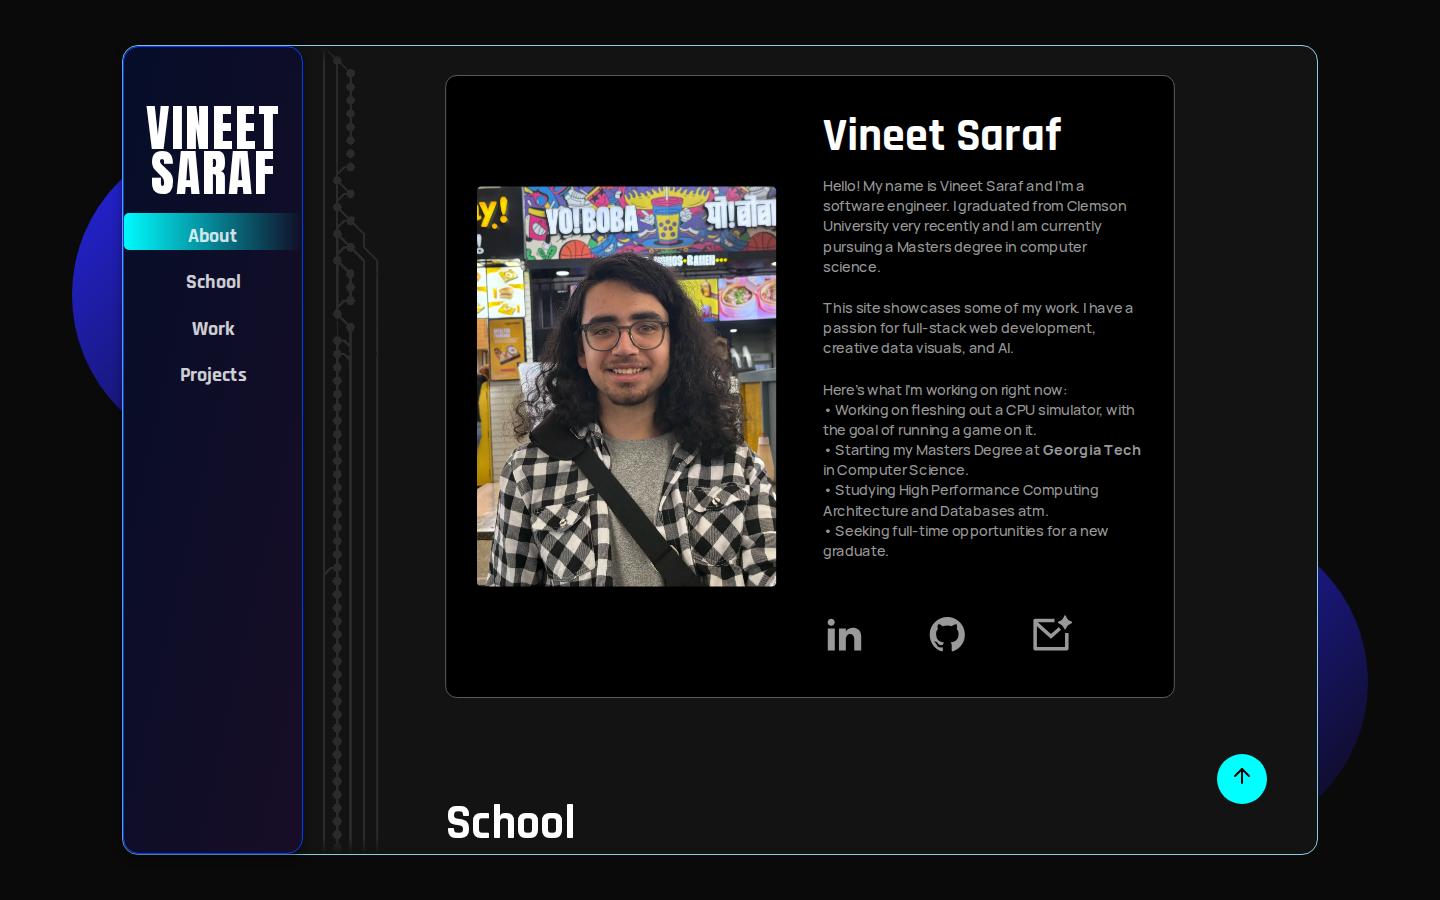
Task: Open the Work section in sidebar
Action: tap(213, 328)
